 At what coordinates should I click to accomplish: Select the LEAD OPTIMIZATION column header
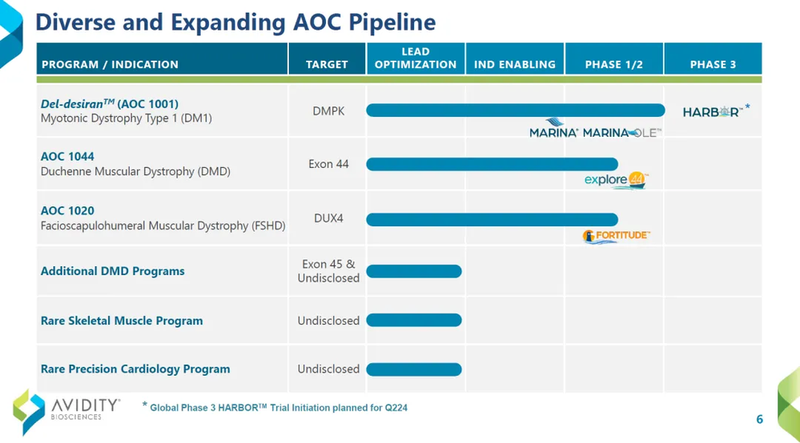coord(413,58)
